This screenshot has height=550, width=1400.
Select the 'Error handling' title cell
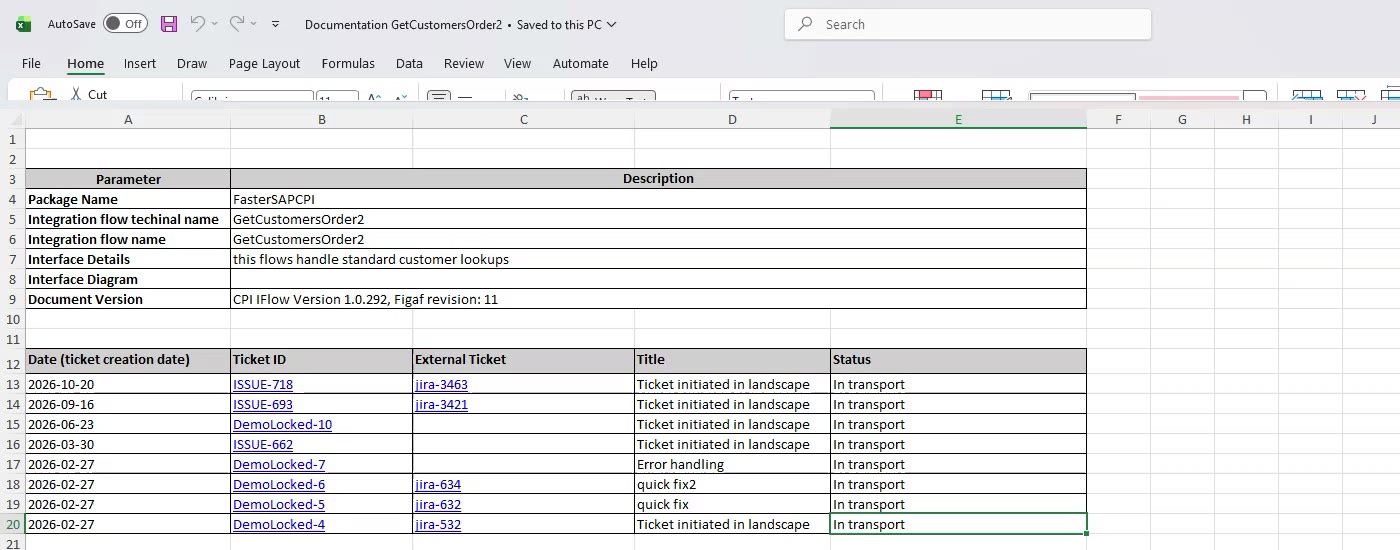732,464
